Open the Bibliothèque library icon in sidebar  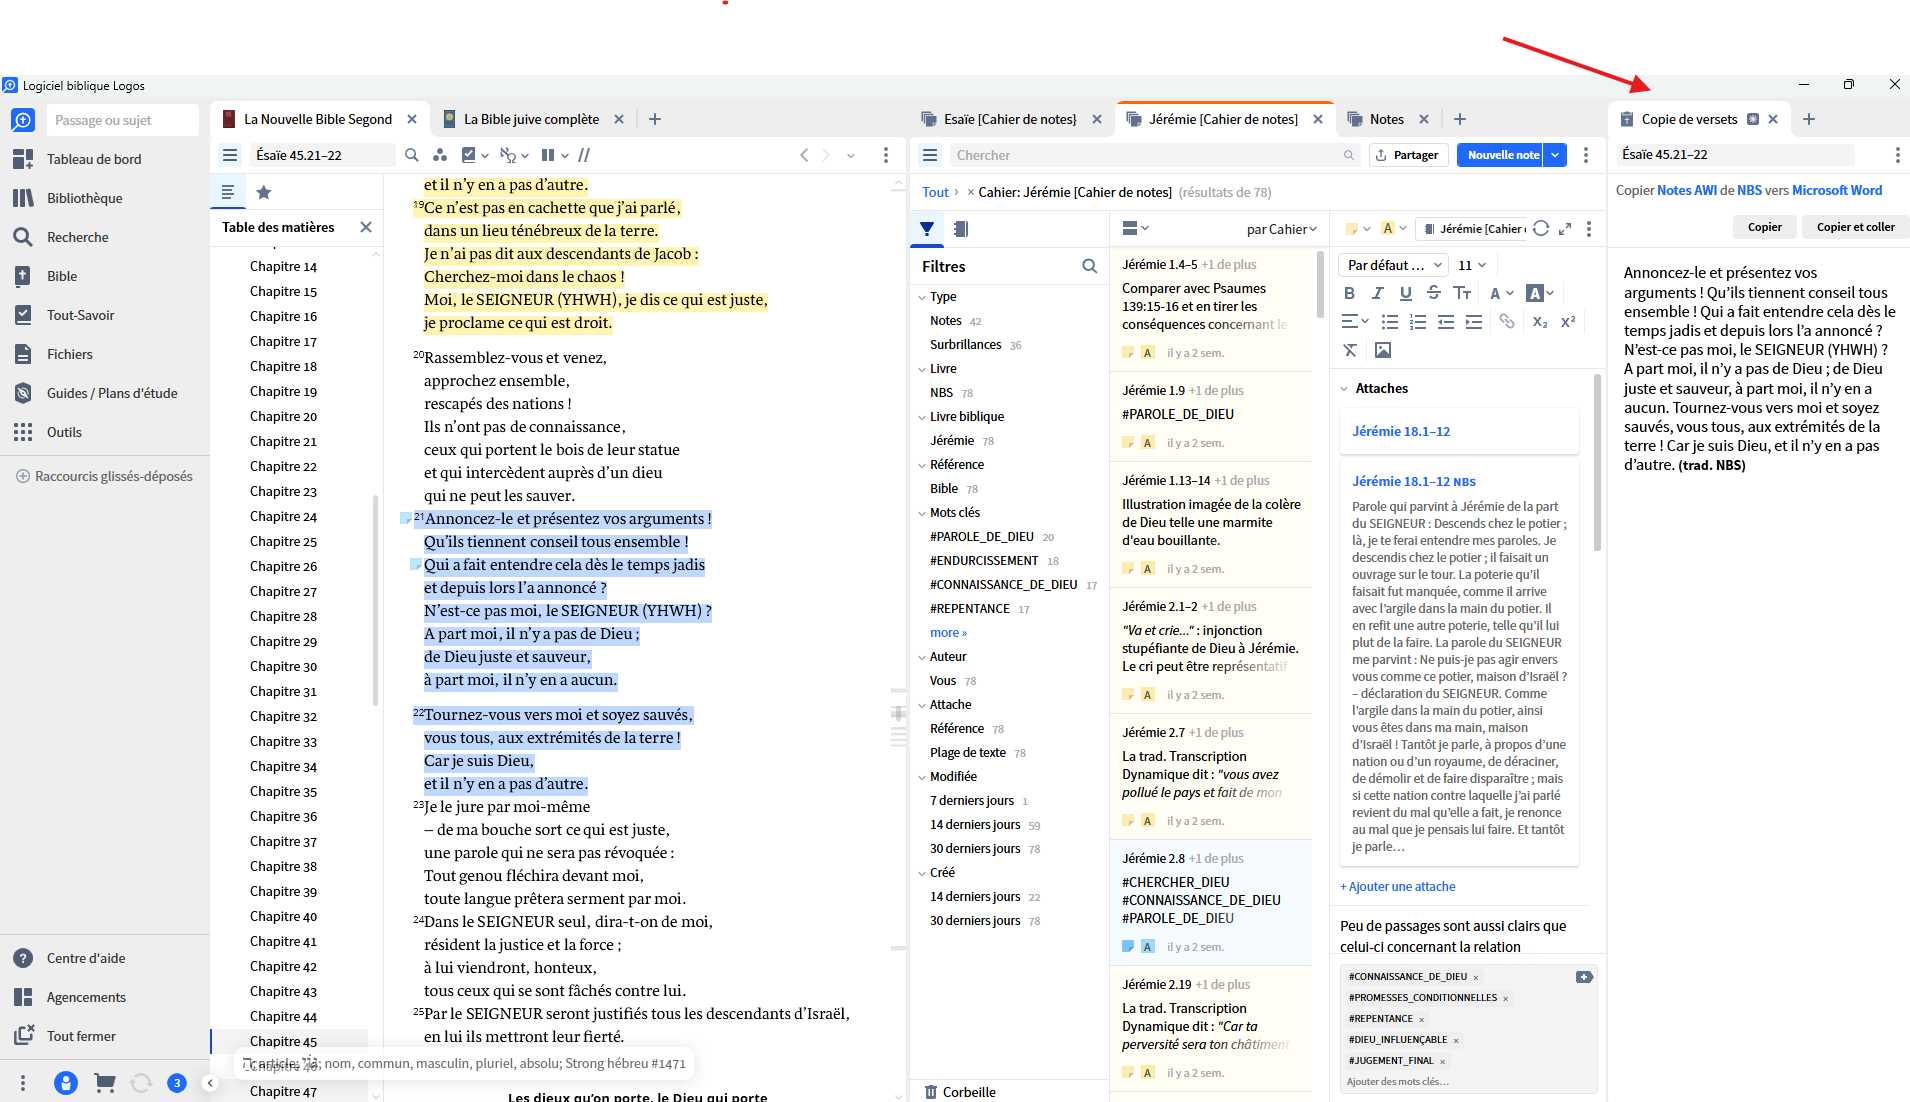tap(23, 198)
